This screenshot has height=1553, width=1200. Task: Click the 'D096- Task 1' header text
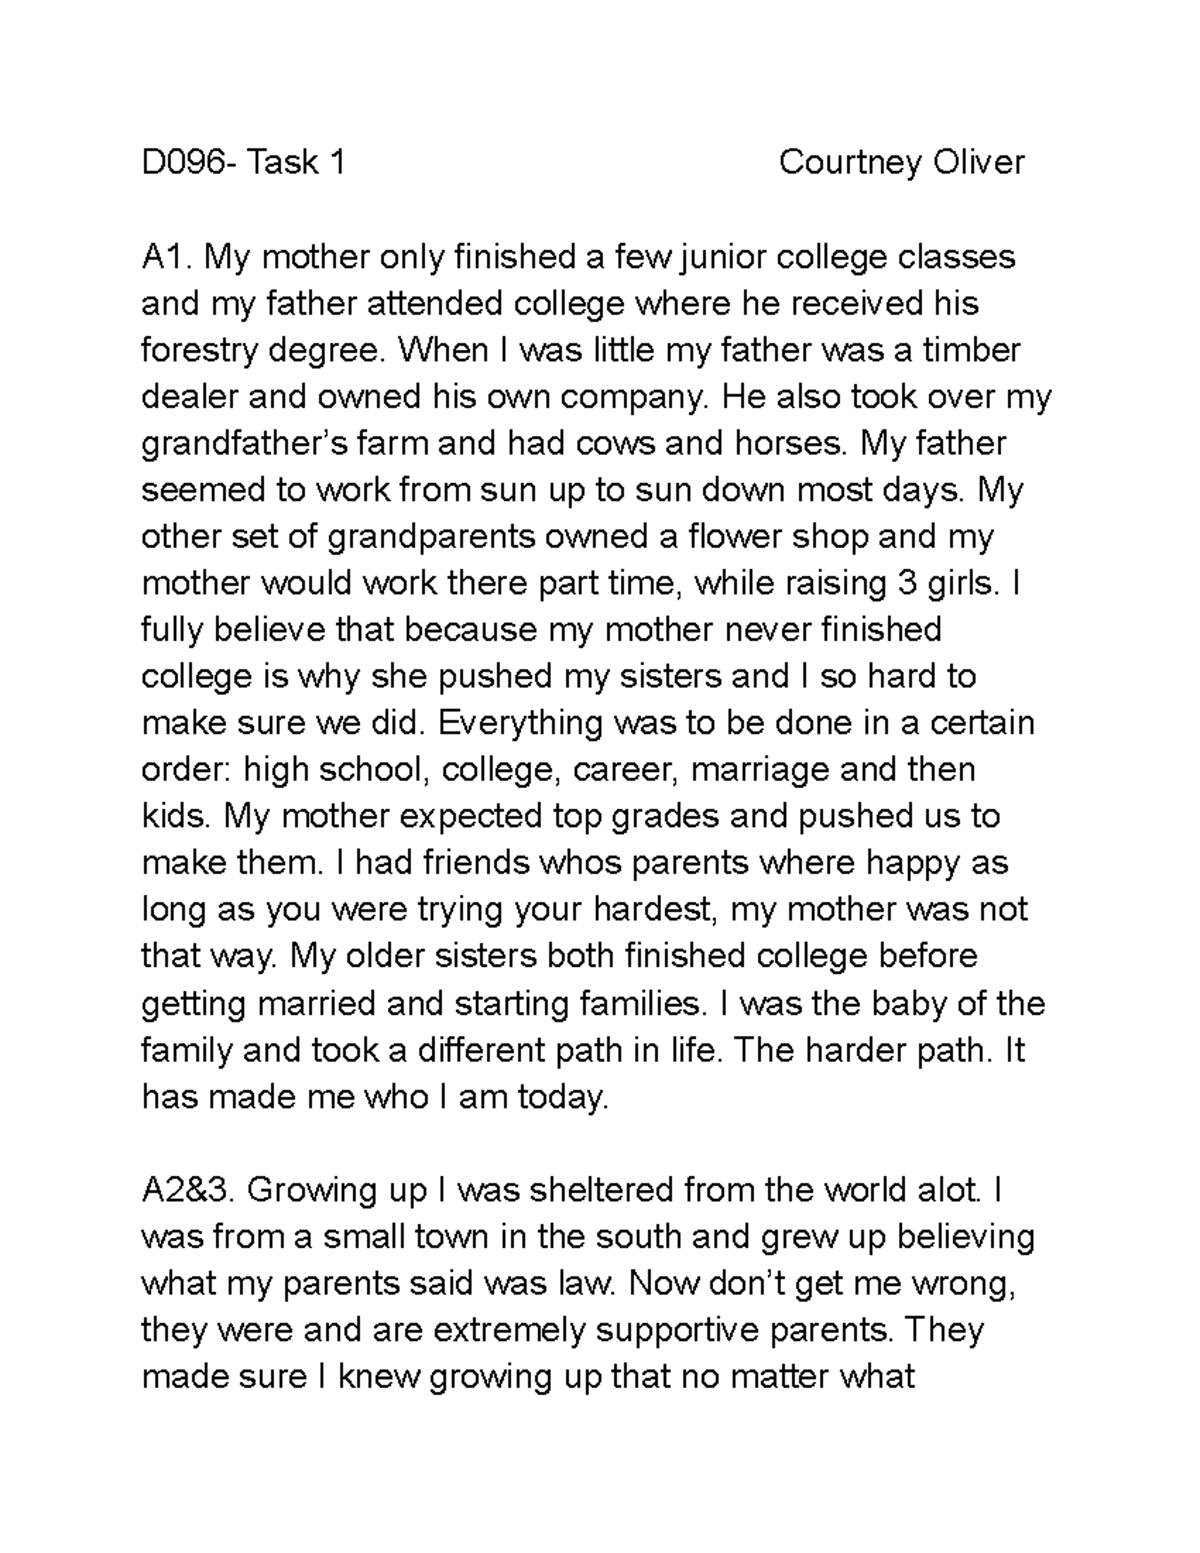point(243,162)
